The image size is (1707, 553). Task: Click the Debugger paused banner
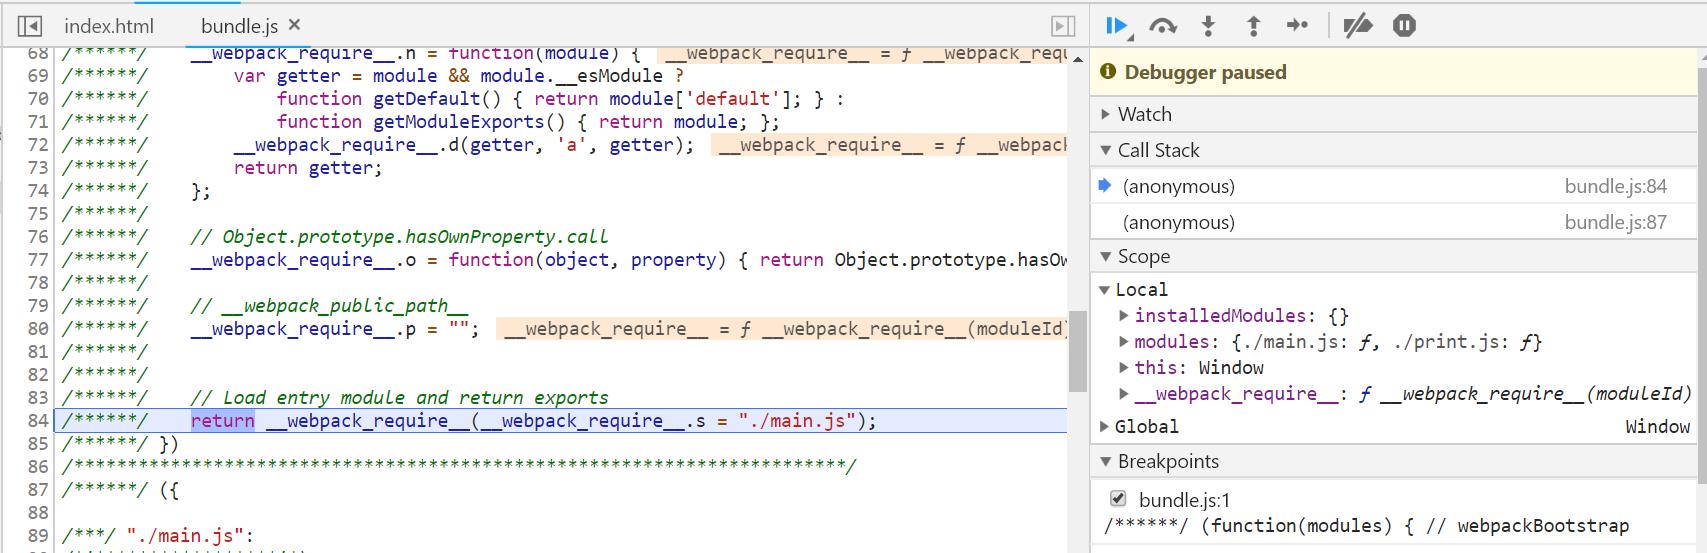click(x=1392, y=72)
